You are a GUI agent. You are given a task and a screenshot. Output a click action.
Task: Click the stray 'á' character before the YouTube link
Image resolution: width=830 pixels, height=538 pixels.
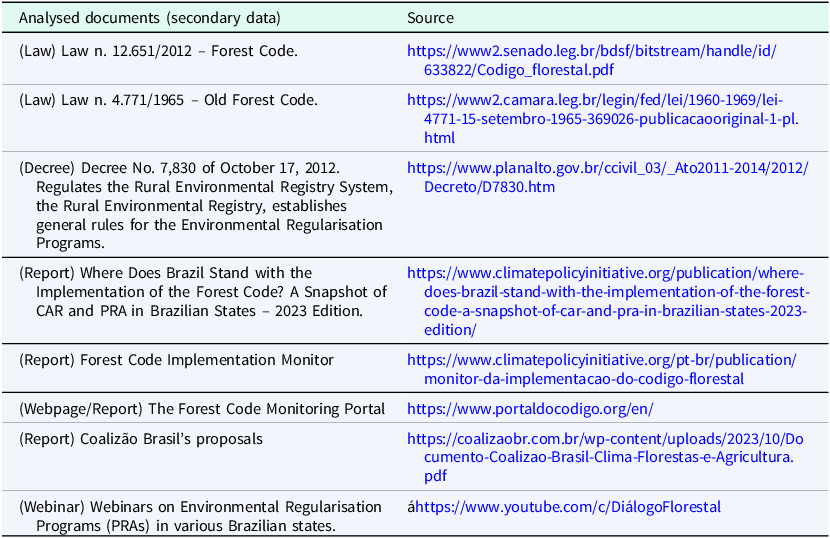point(411,507)
